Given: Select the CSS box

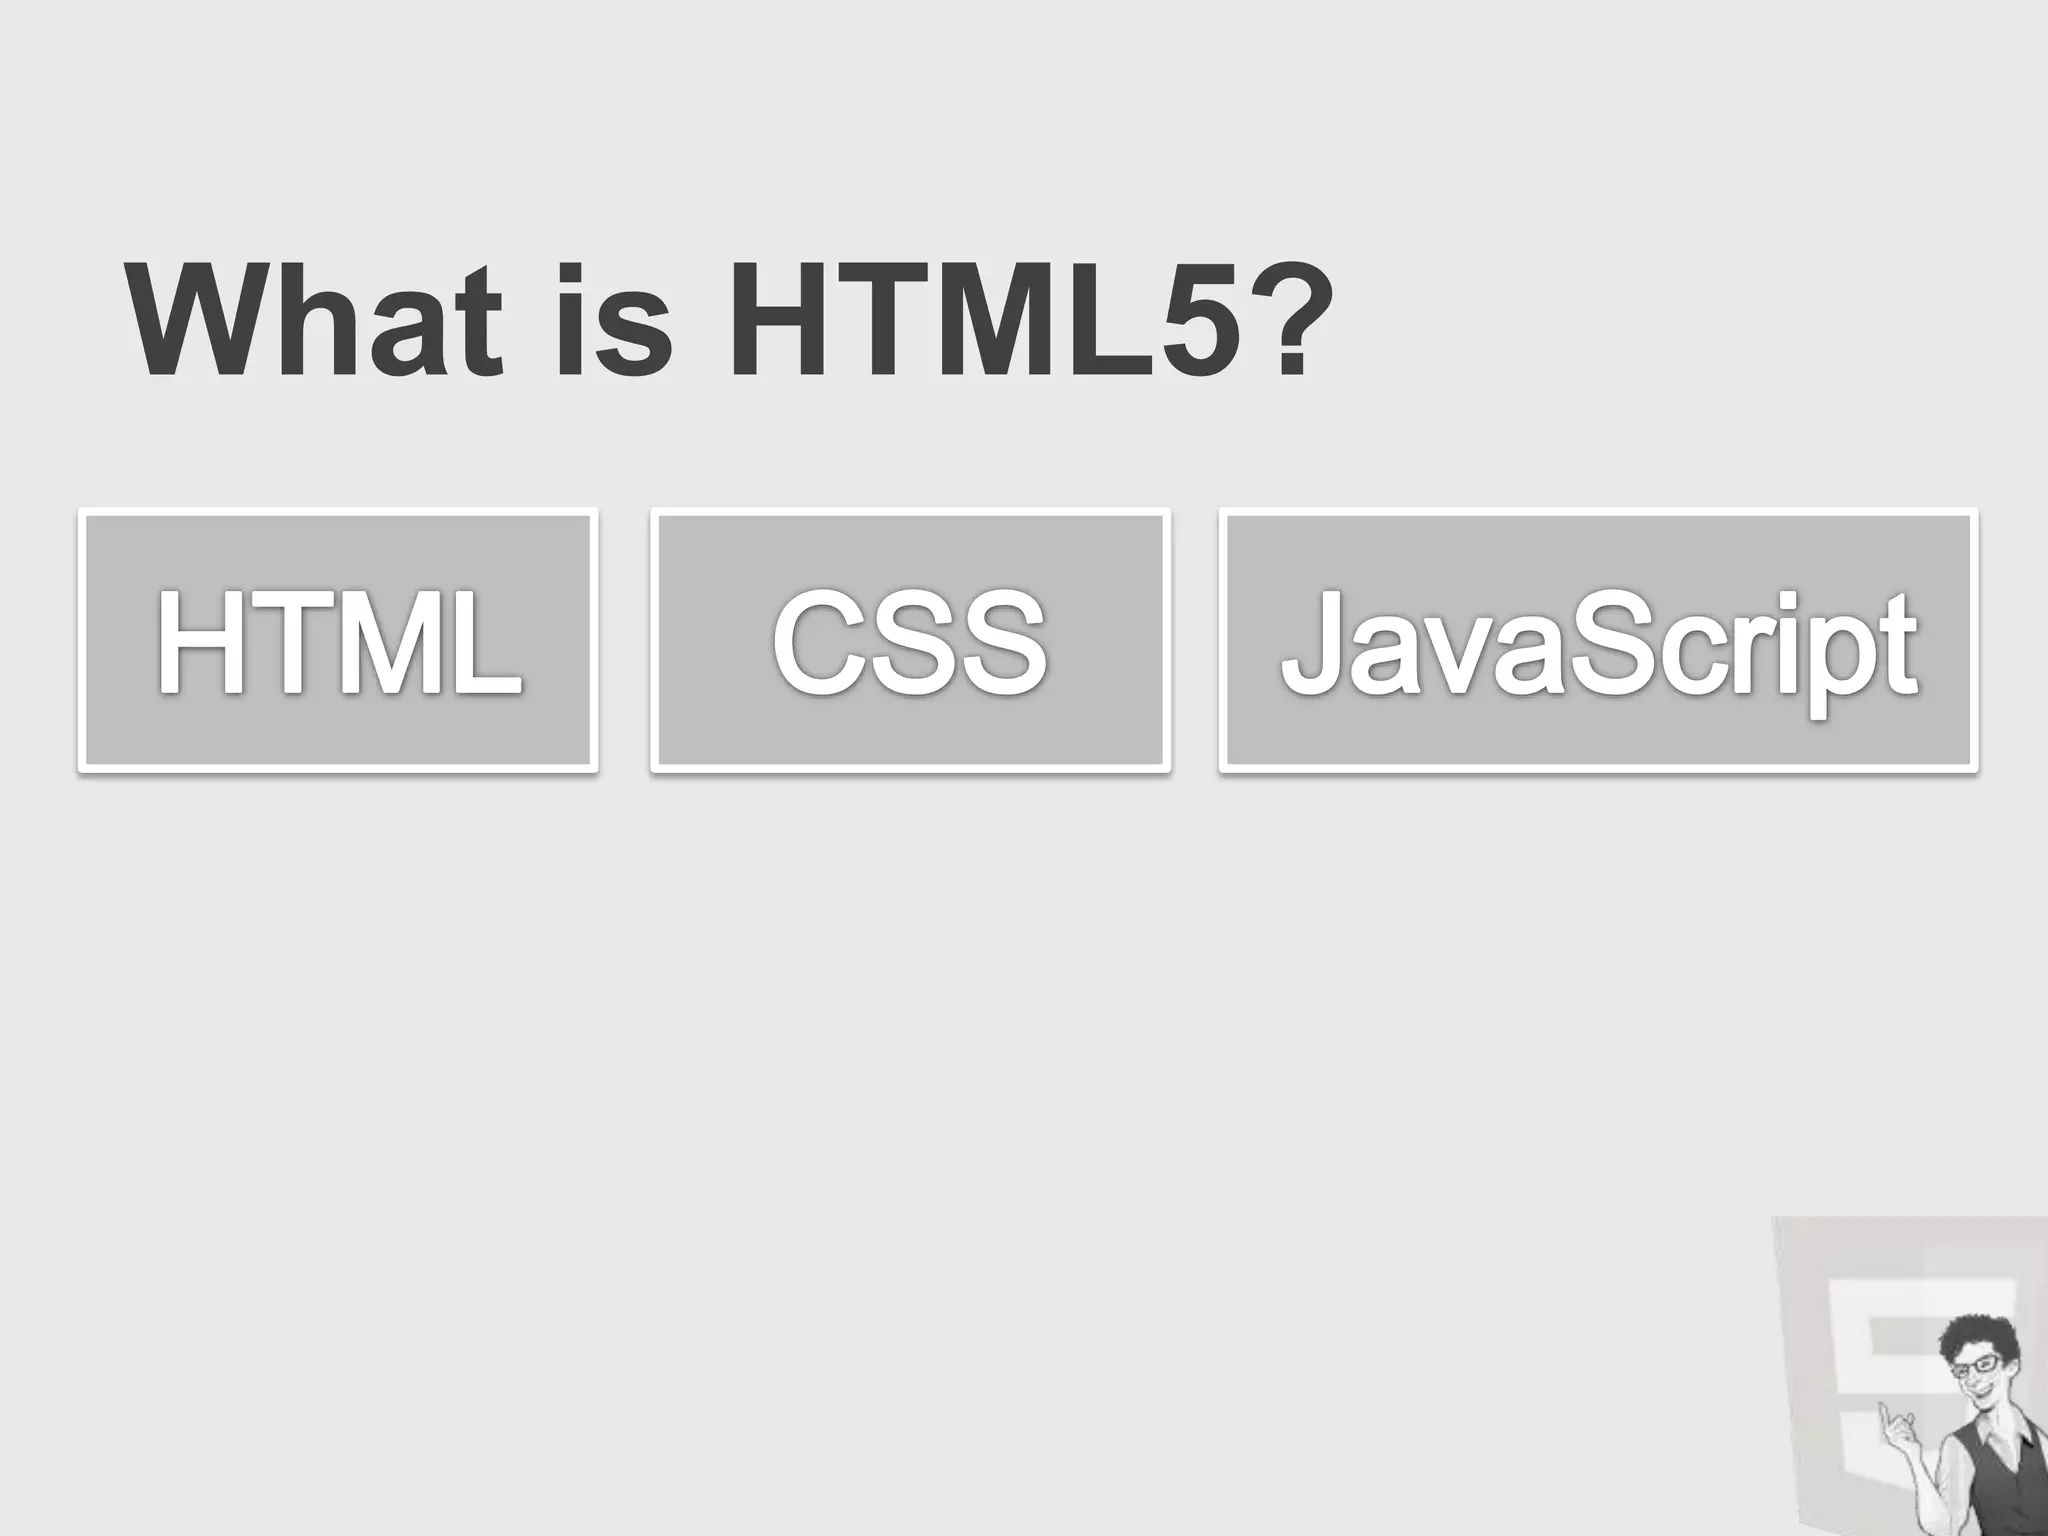Looking at the screenshot, I should (x=910, y=640).
